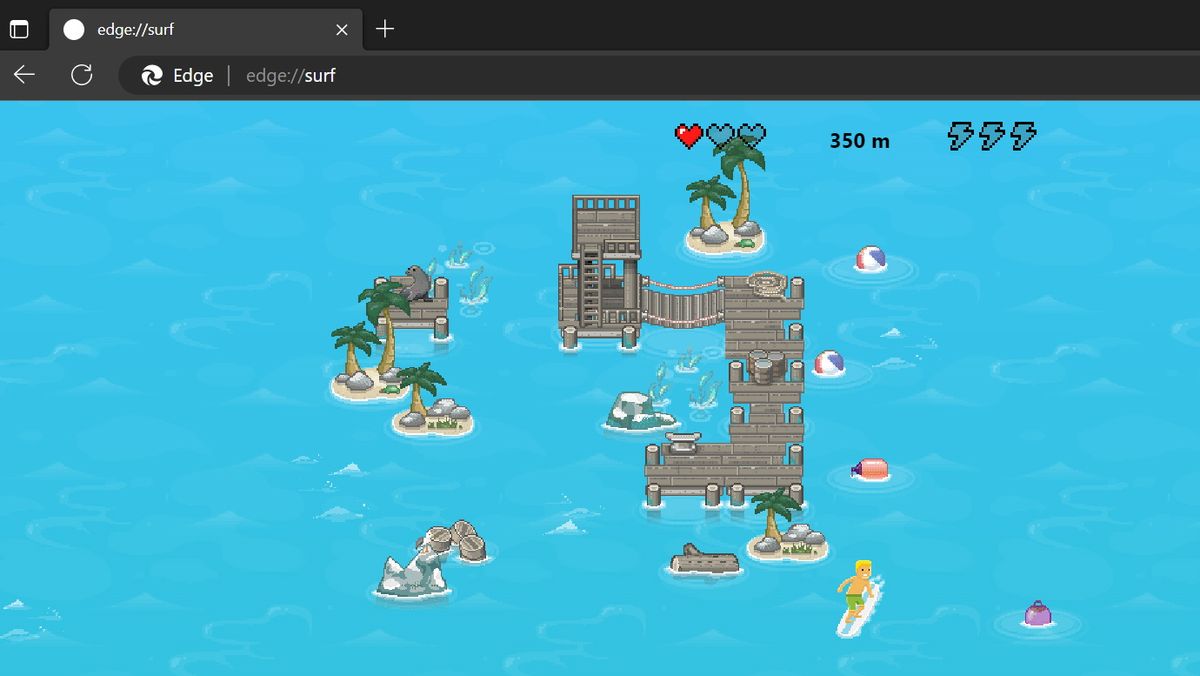Click the purple jellyfish obstacle

1040,614
